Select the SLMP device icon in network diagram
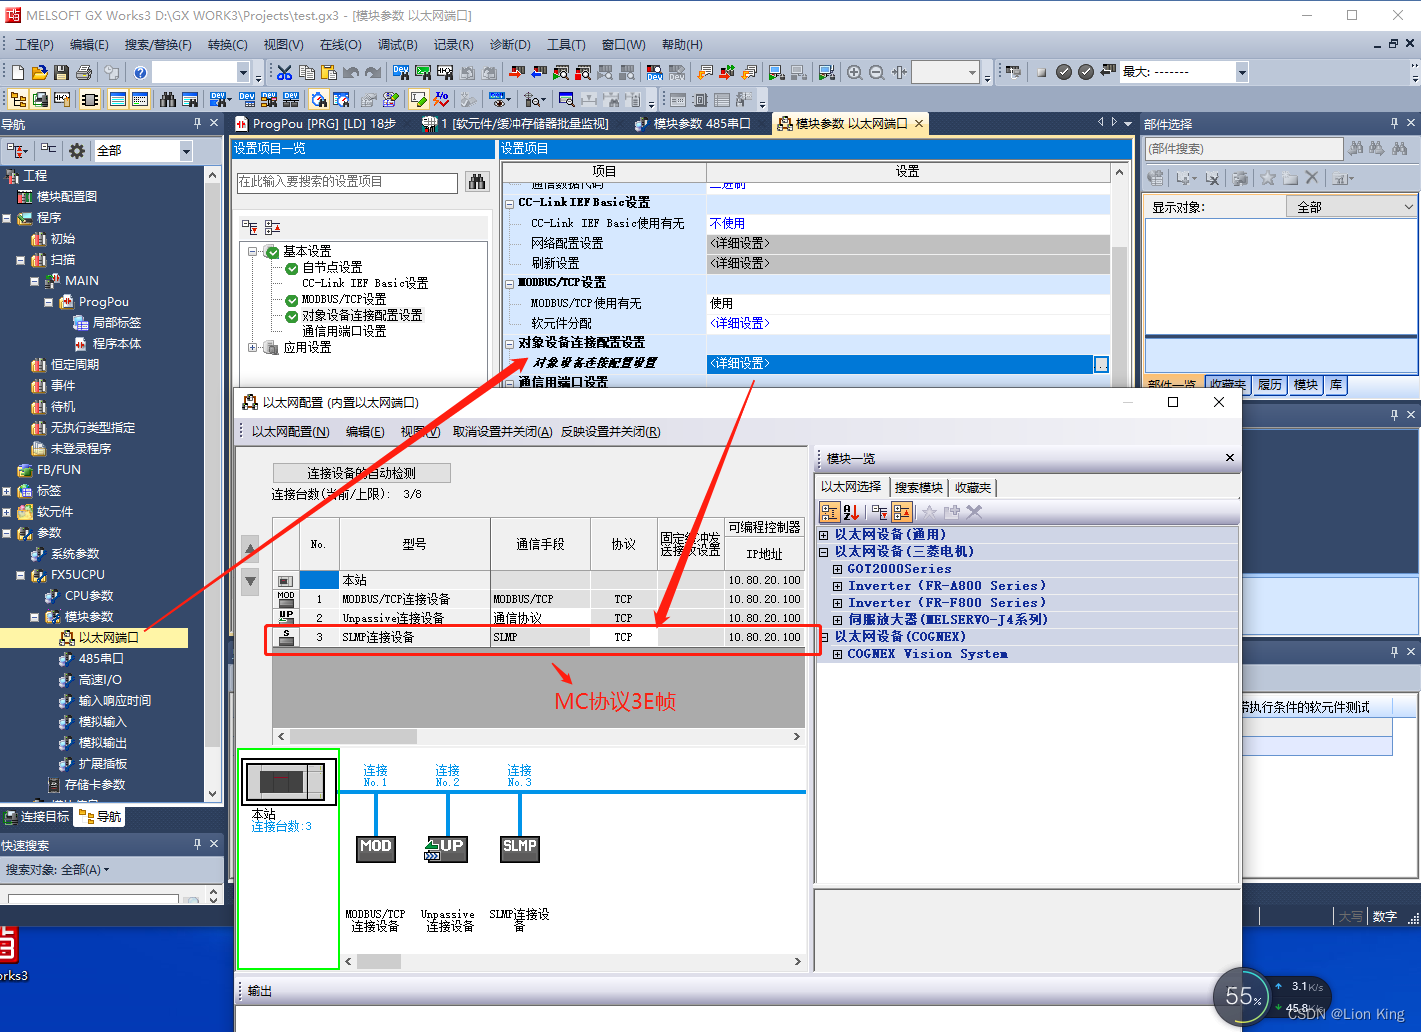This screenshot has height=1032, width=1421. pyautogui.click(x=520, y=848)
